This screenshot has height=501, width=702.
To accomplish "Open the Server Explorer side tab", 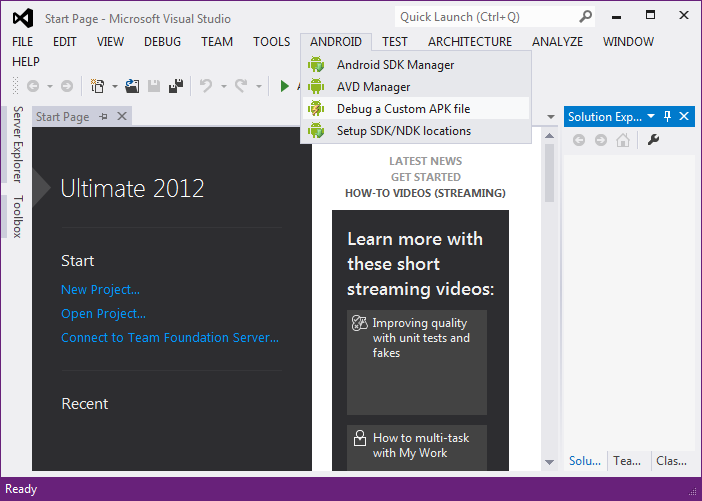I will tap(17, 144).
